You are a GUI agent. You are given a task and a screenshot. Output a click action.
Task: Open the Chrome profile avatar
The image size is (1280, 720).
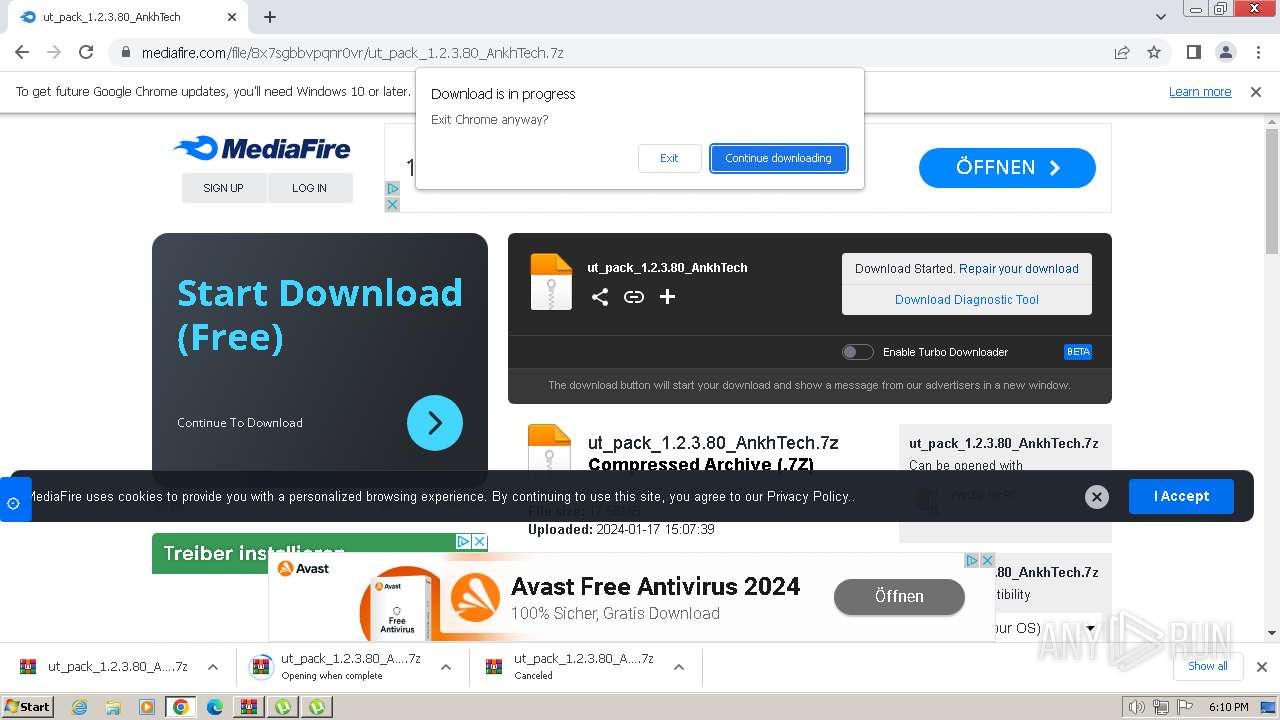(1225, 52)
